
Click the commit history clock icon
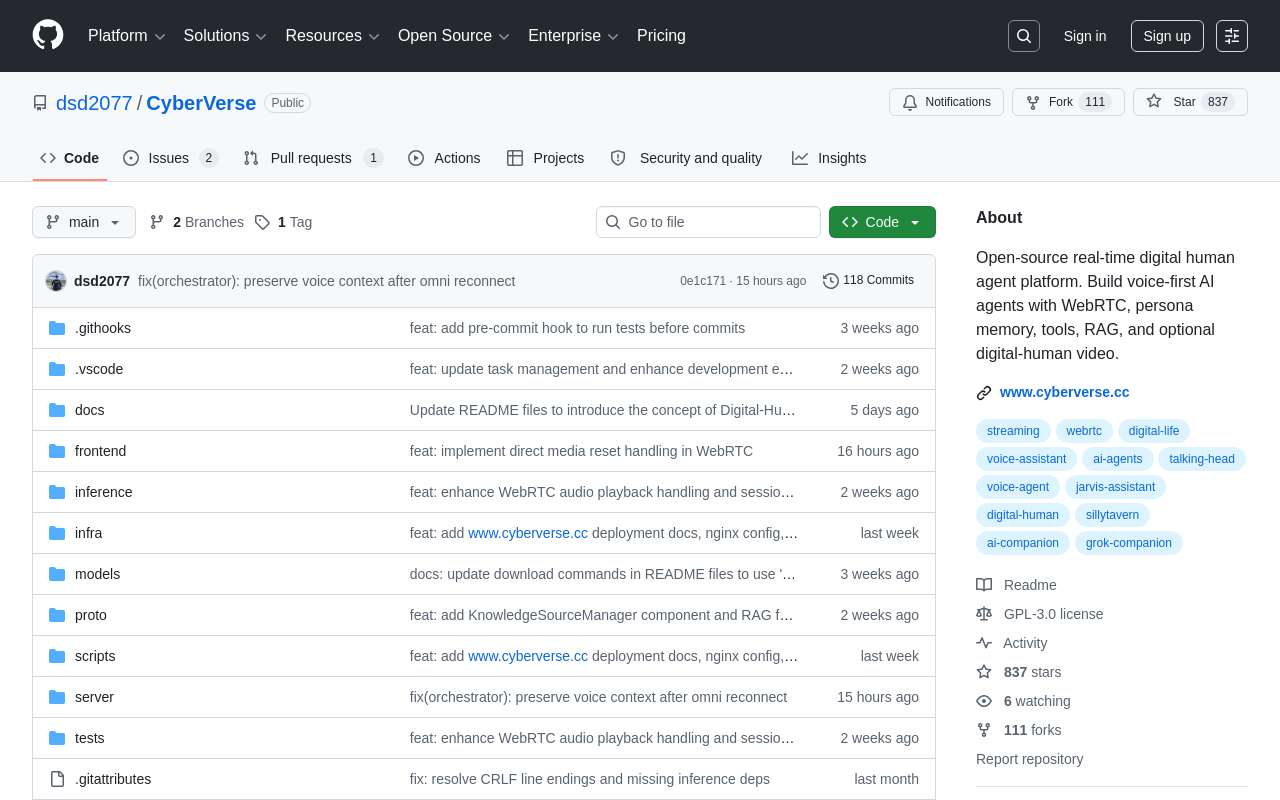(x=831, y=281)
